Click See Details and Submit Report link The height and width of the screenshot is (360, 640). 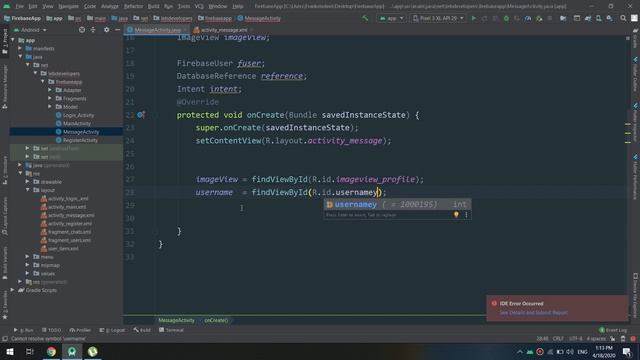pos(533,313)
